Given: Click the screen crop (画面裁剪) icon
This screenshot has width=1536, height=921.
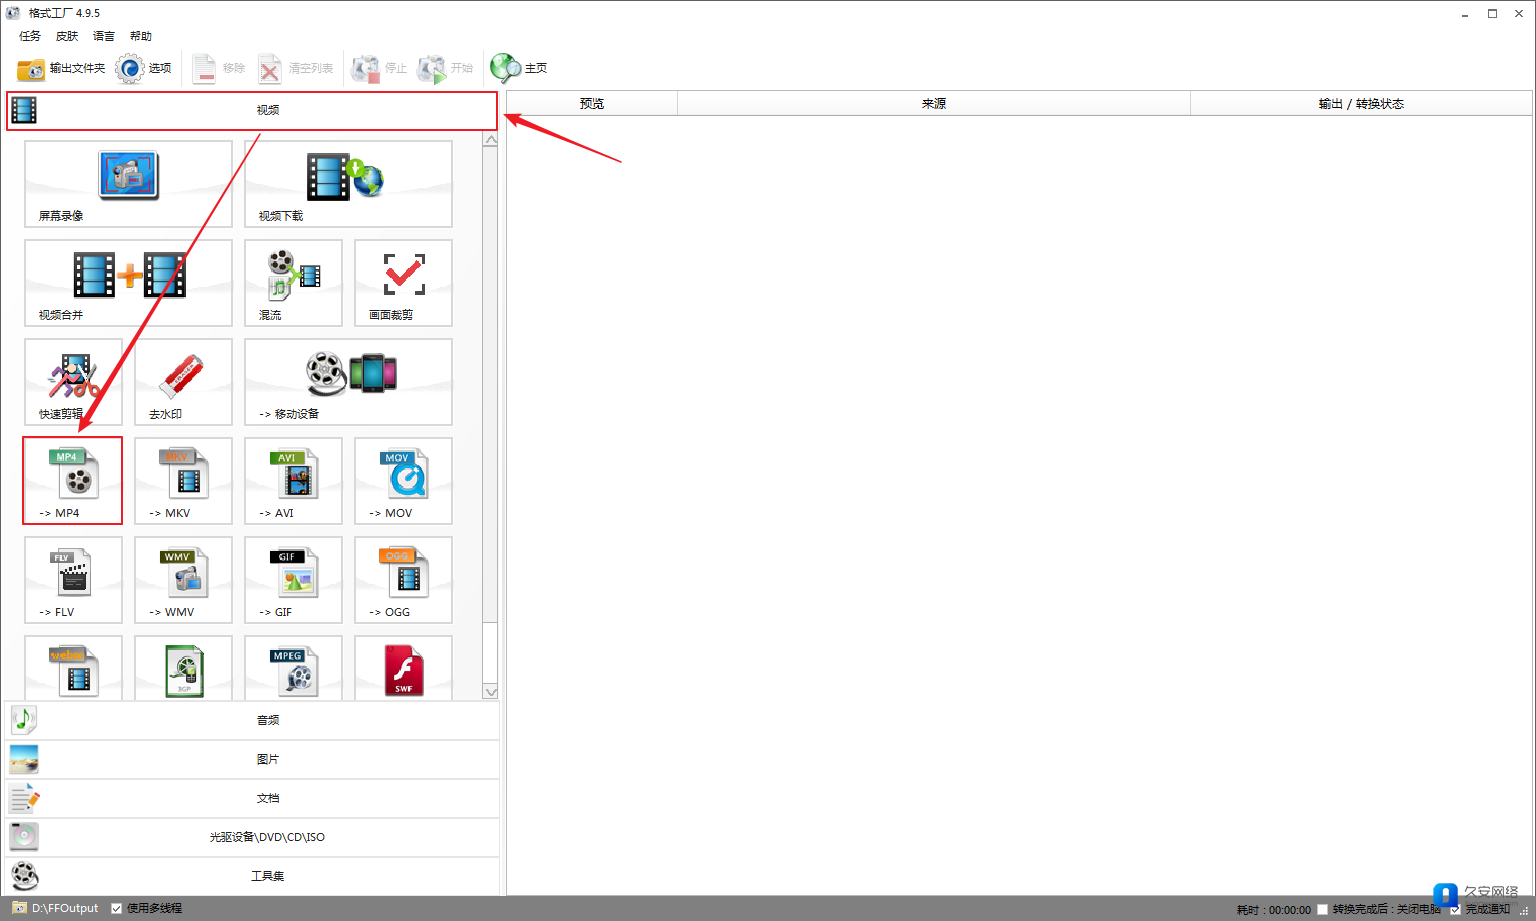Looking at the screenshot, I should 403,282.
